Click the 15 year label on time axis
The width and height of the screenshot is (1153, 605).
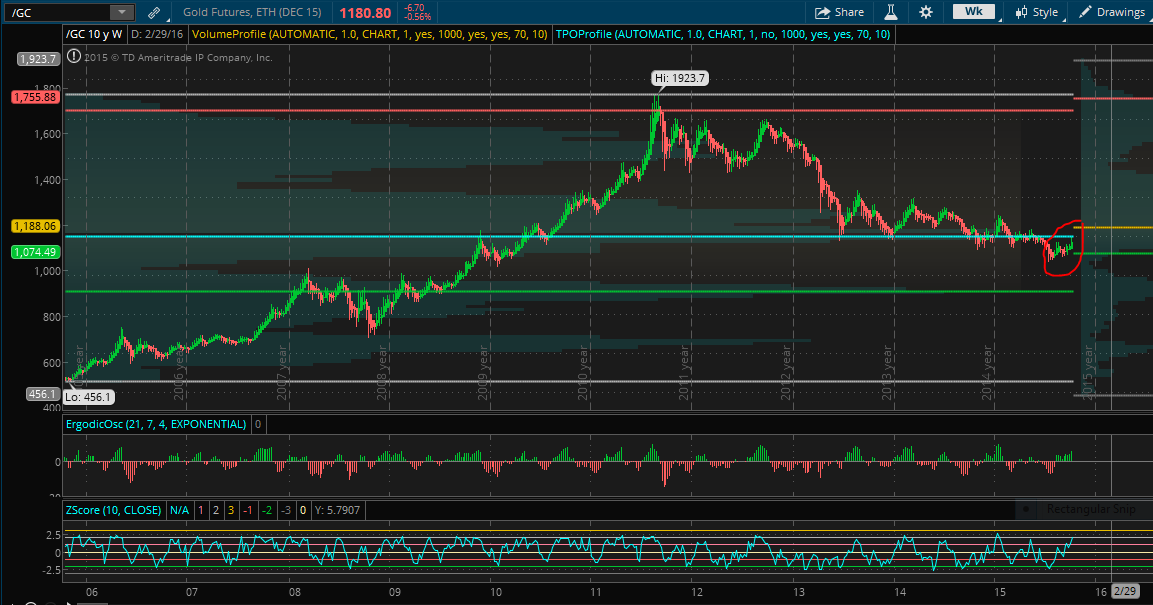click(999, 592)
